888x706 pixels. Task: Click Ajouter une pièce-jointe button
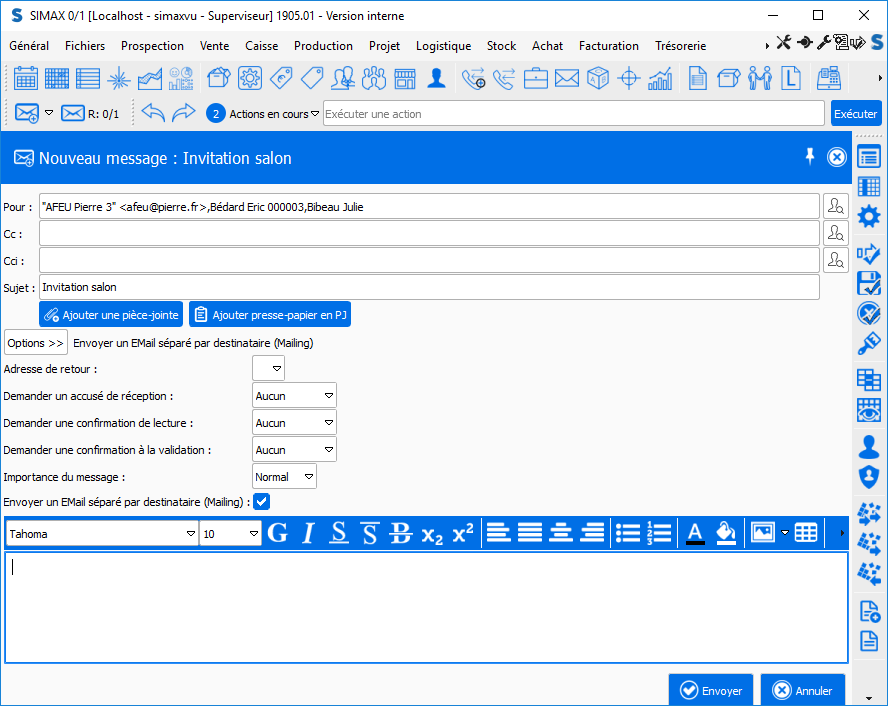click(x=111, y=315)
